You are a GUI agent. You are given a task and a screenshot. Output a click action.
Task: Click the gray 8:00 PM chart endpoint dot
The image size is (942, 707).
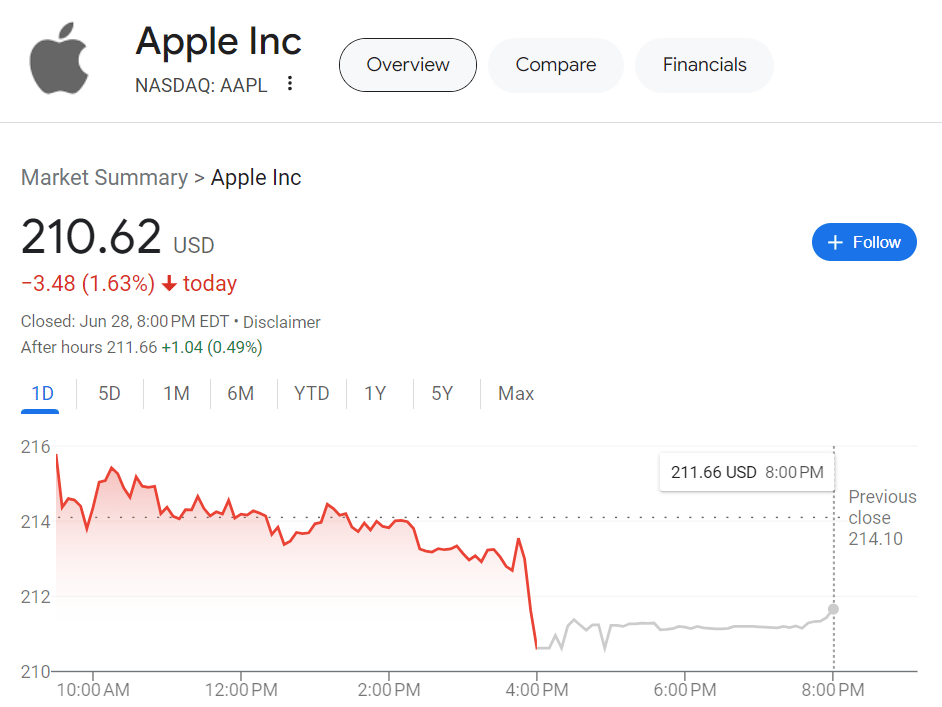pyautogui.click(x=833, y=609)
